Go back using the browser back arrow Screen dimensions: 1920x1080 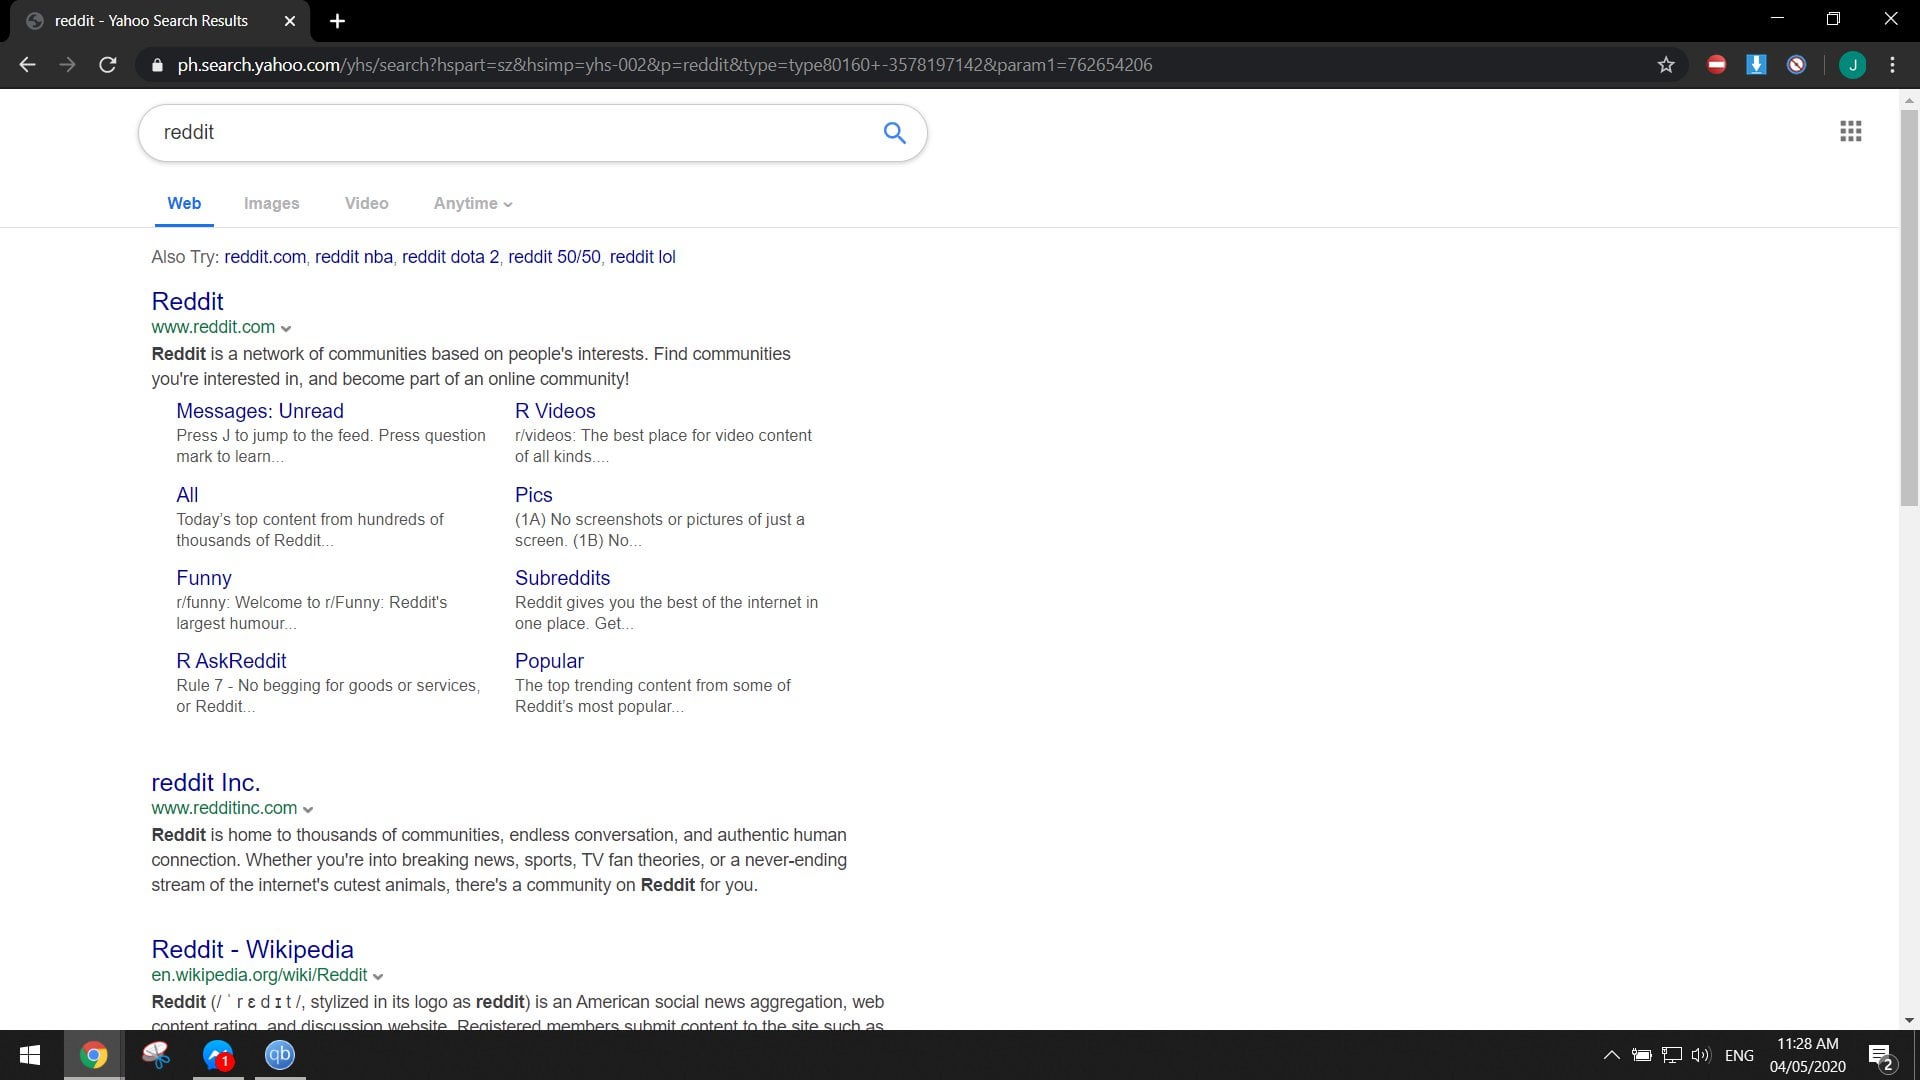click(x=27, y=65)
